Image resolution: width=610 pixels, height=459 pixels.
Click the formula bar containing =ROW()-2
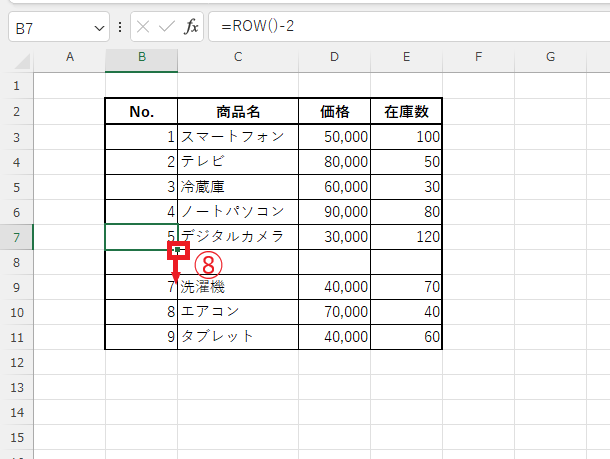(409, 26)
